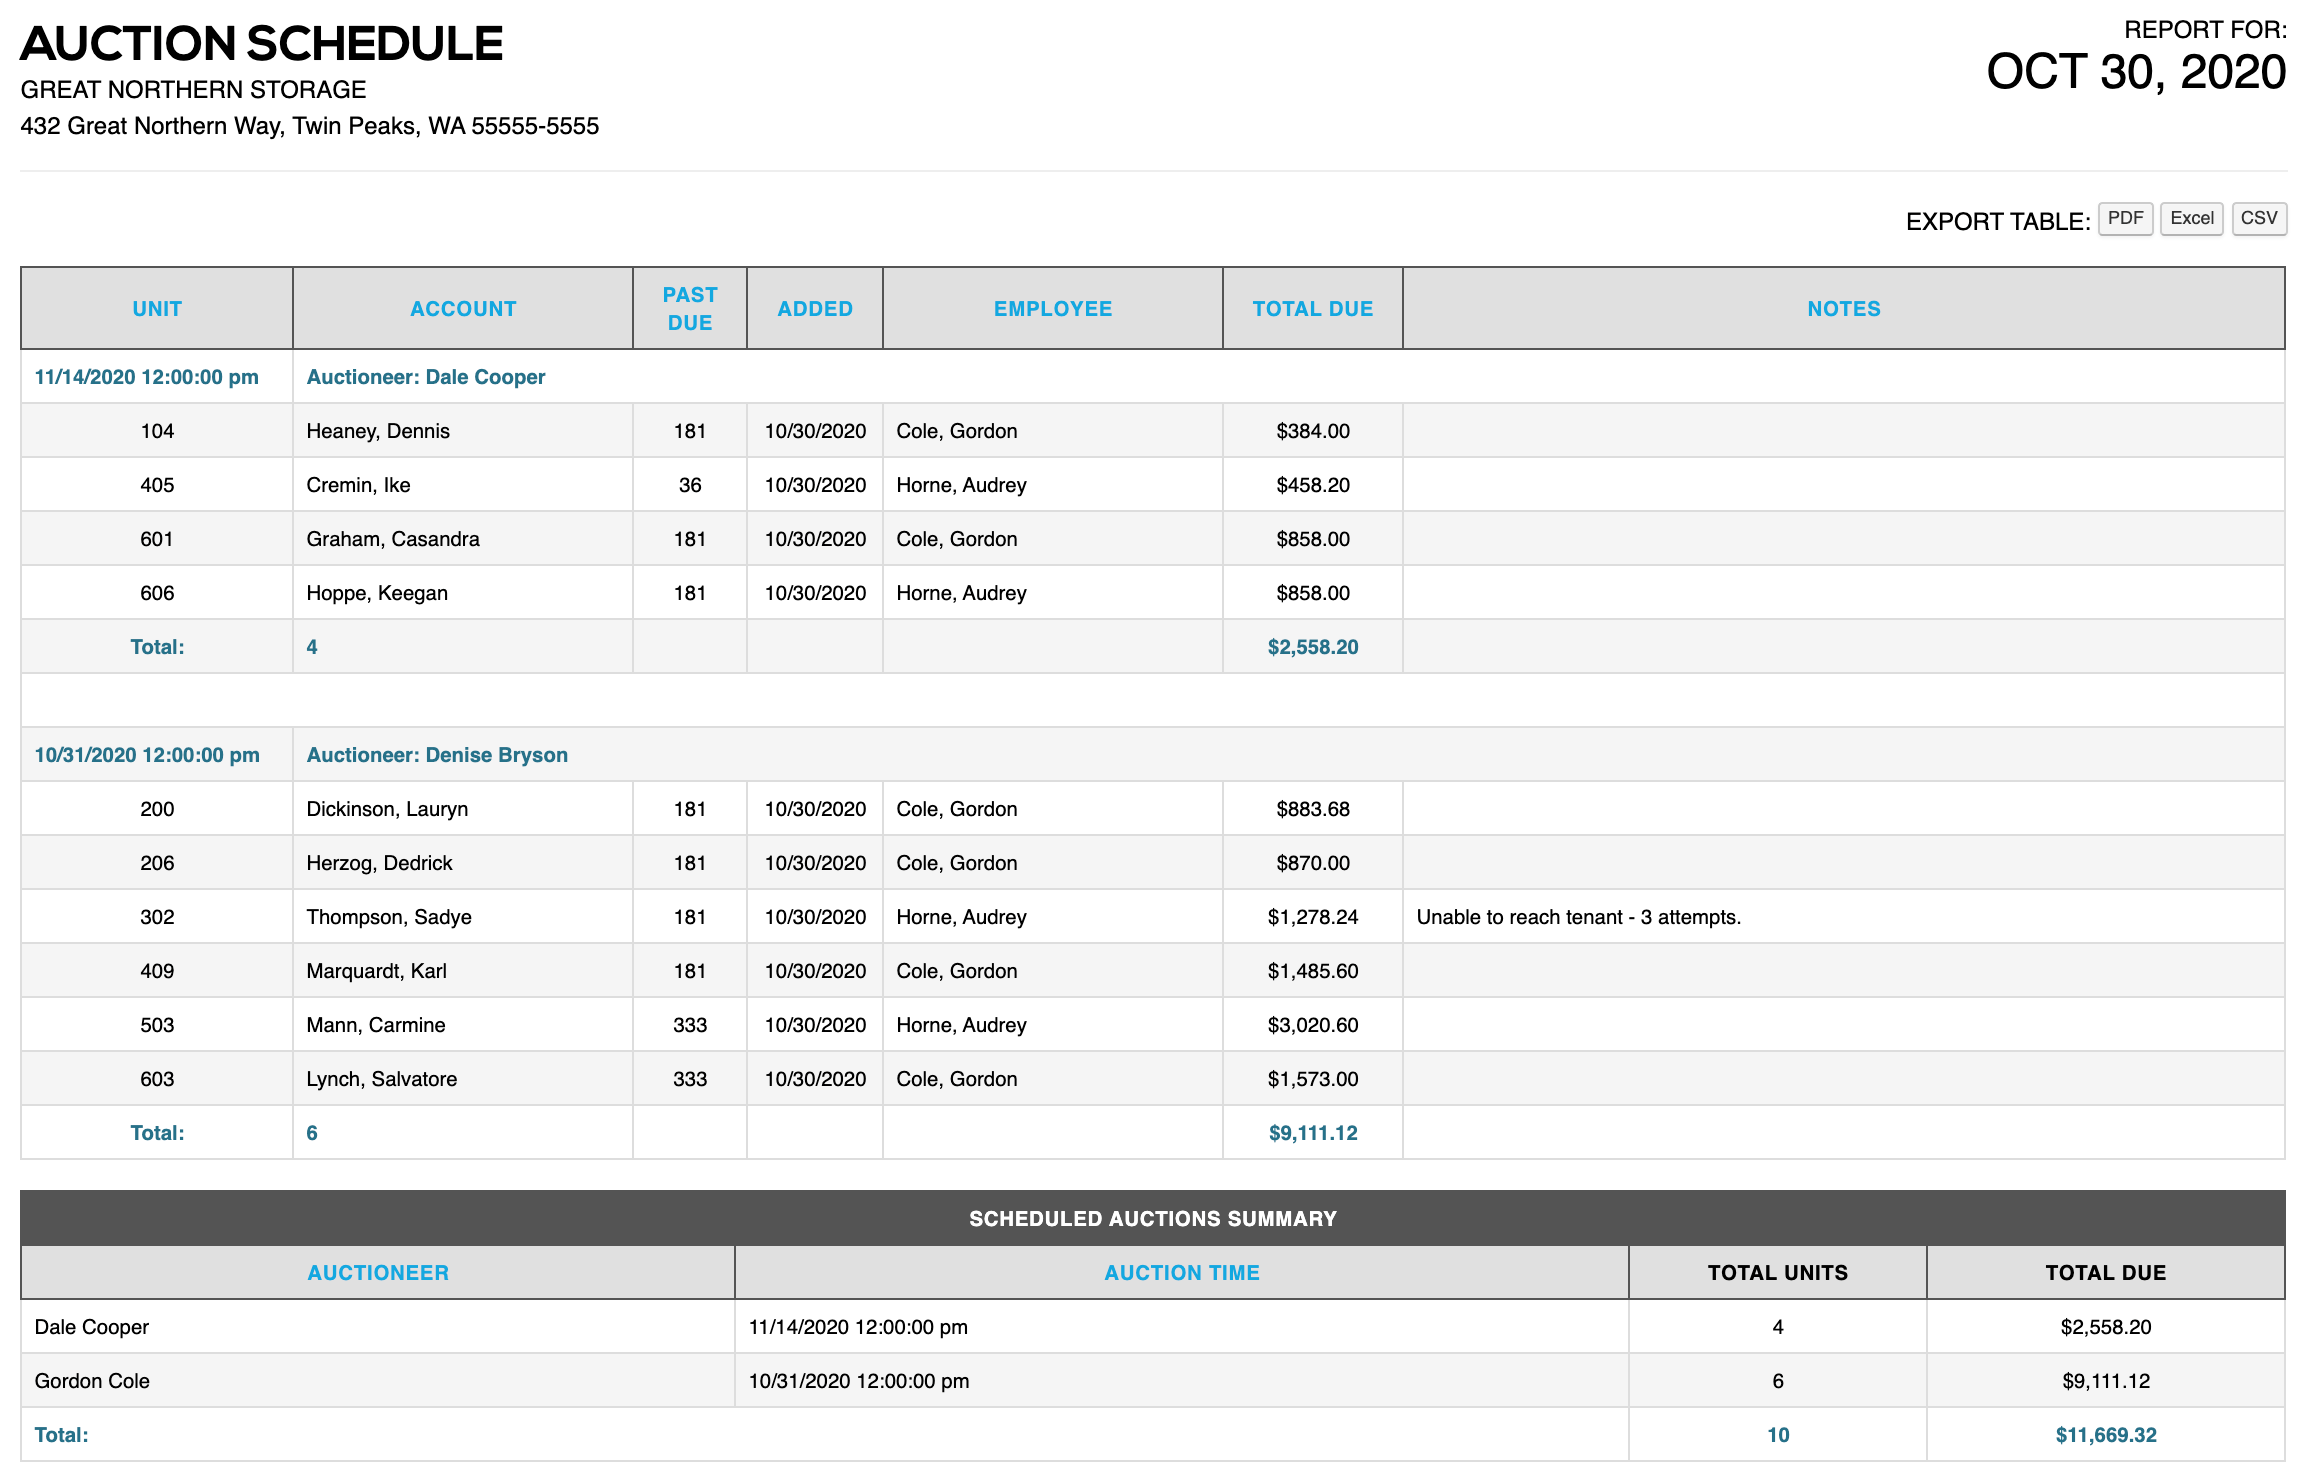Open Auctioneer: Denise Bryson details
The image size is (2300, 1476).
click(437, 754)
